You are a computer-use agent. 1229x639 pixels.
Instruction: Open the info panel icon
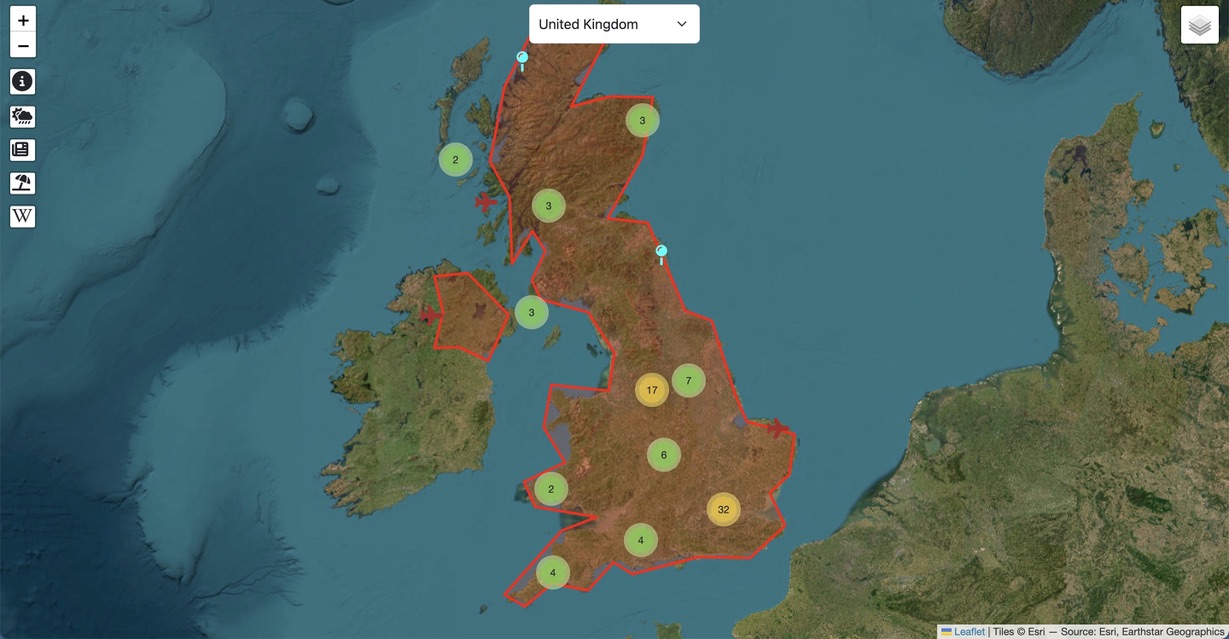click(x=22, y=81)
